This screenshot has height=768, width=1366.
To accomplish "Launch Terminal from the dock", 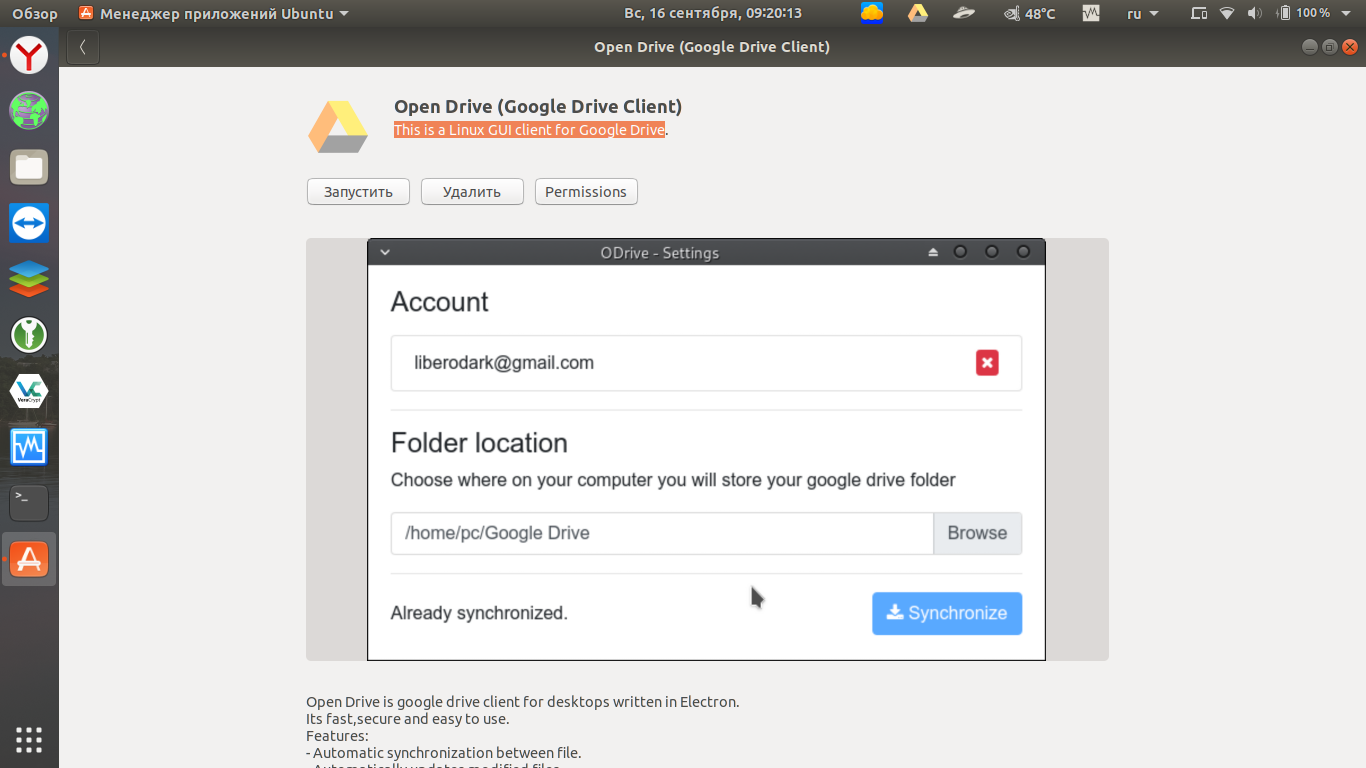I will point(29,503).
